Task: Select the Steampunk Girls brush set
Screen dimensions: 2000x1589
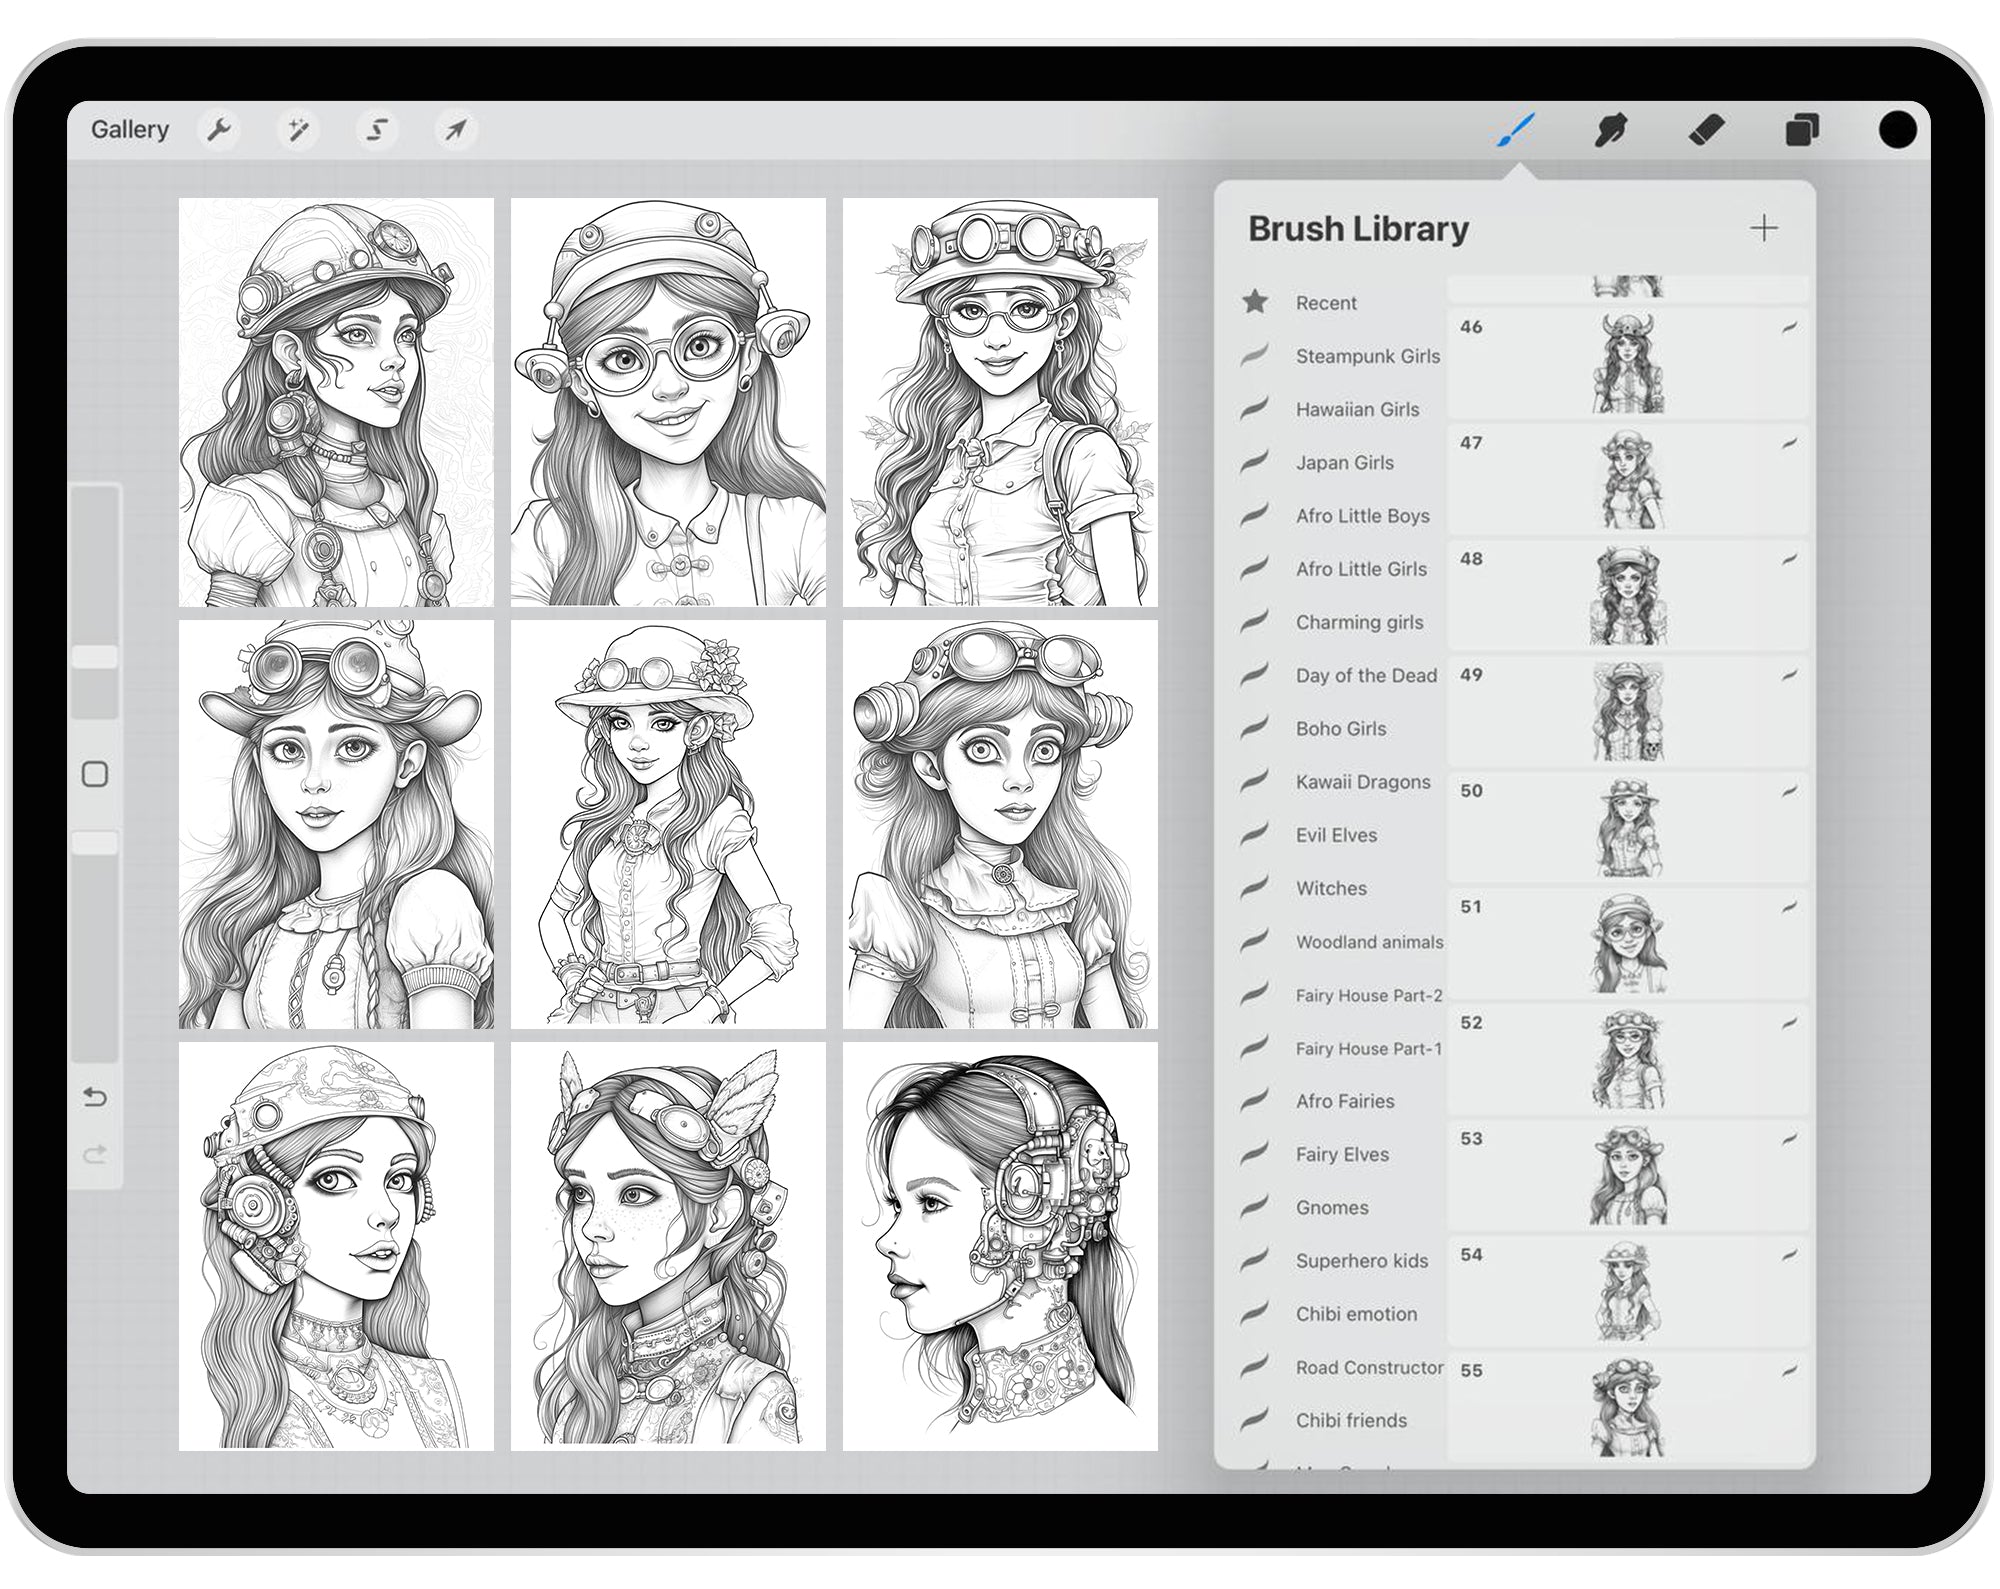Action: tap(1367, 356)
